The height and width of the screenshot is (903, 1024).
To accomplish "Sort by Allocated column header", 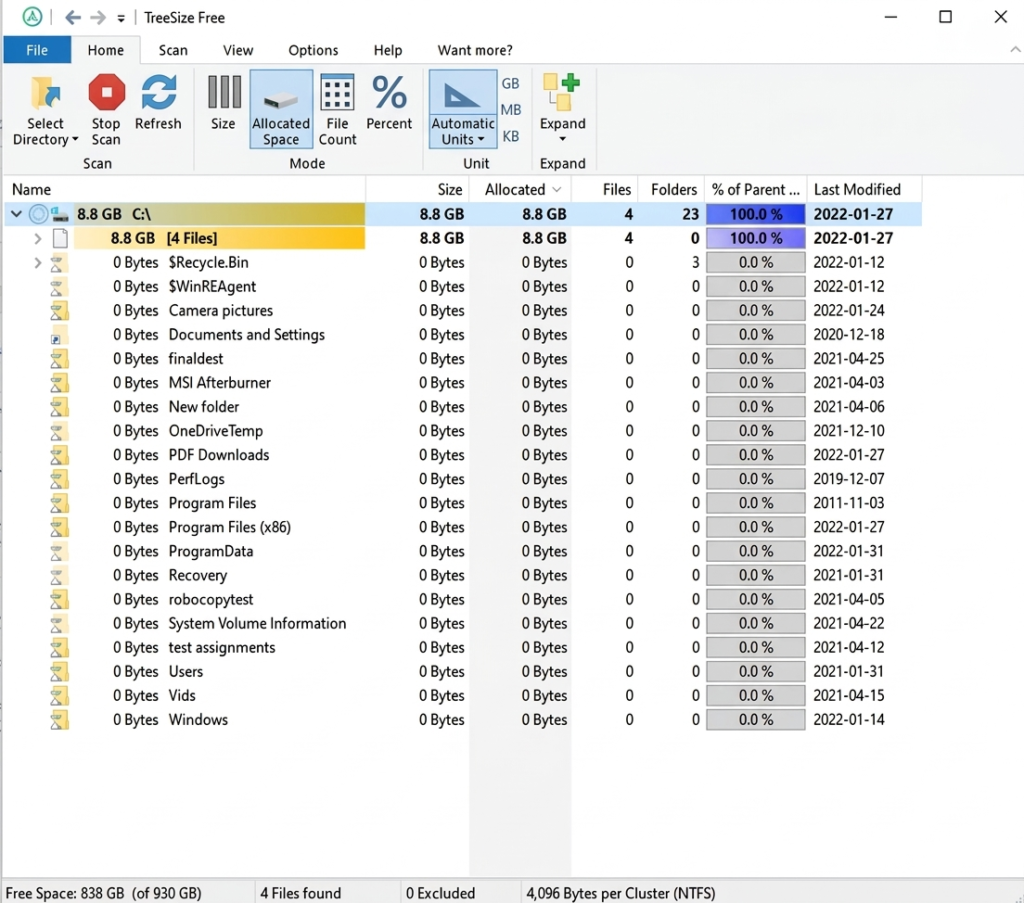I will click(x=515, y=189).
